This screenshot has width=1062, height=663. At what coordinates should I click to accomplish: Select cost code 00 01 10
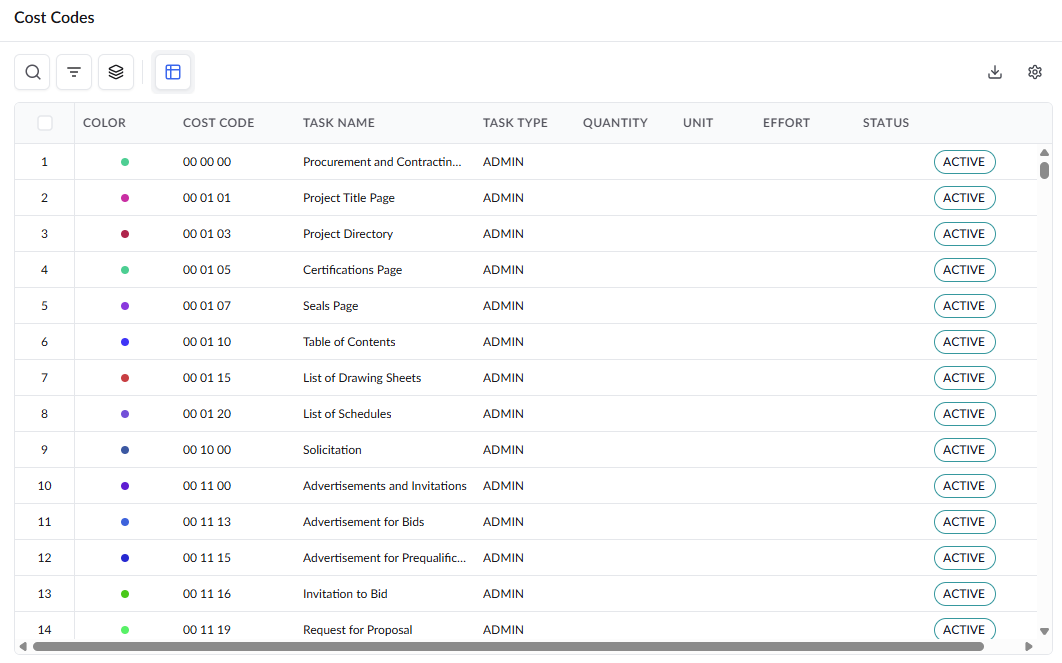click(x=207, y=342)
